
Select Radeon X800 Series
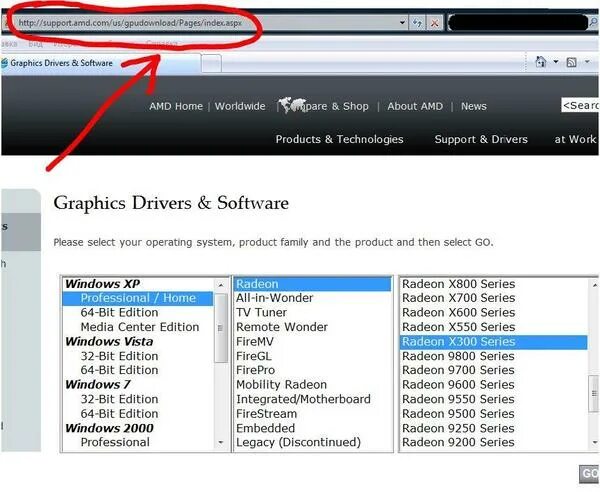[x=494, y=284]
